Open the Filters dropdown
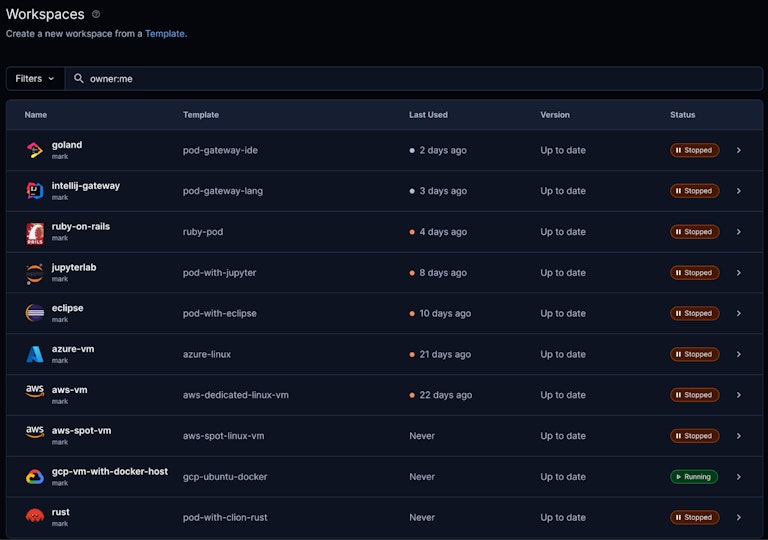 pos(36,78)
